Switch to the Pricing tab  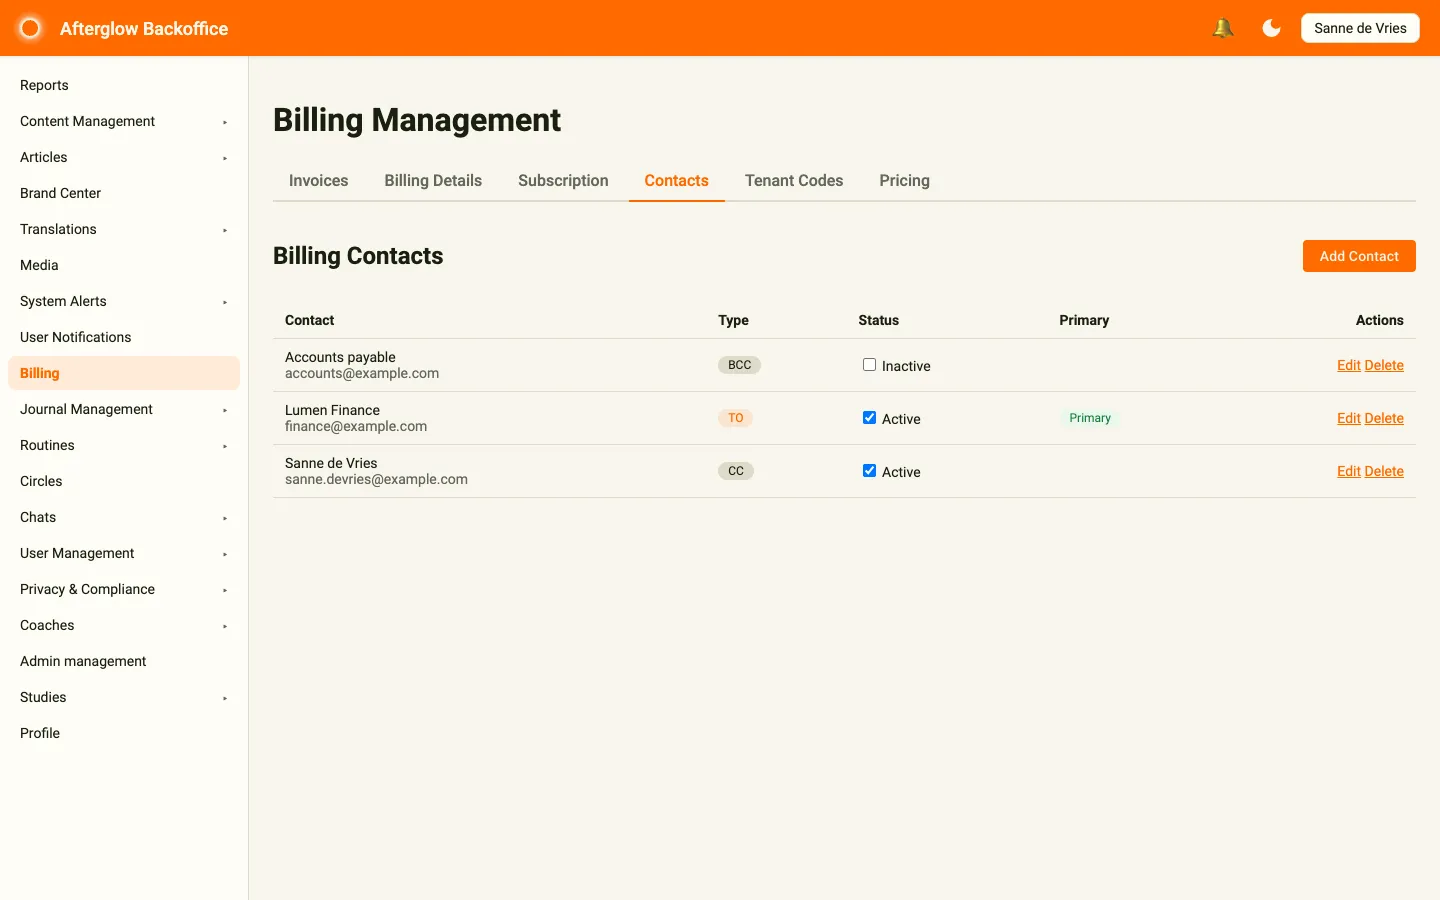pyautogui.click(x=904, y=181)
